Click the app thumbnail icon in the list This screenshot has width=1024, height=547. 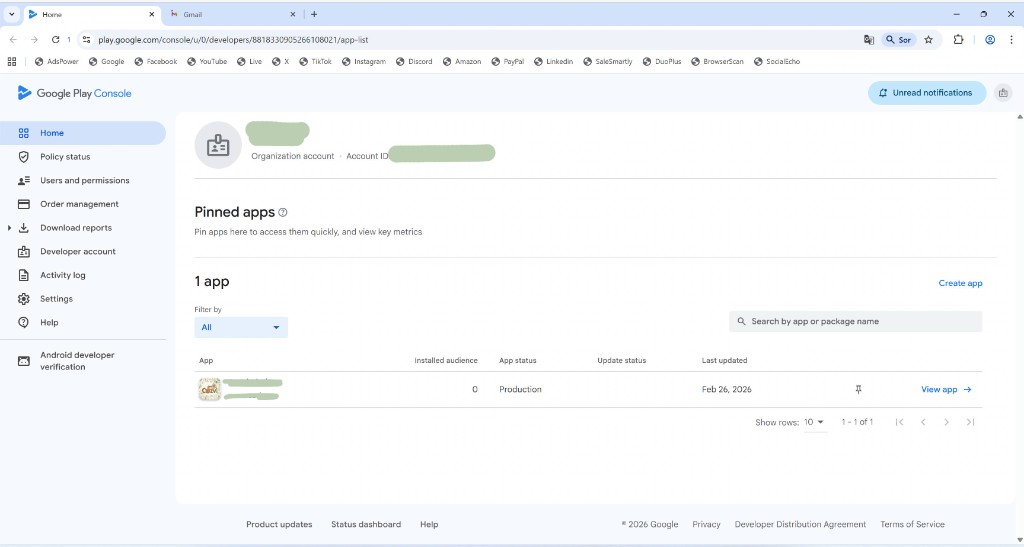click(209, 390)
